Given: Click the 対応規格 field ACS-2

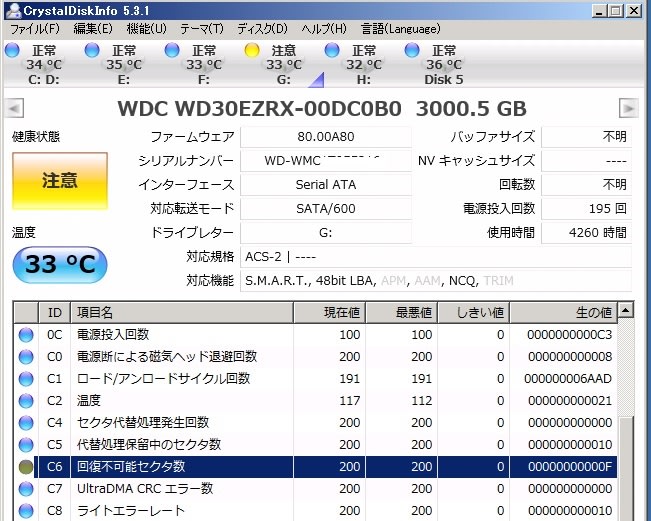Looking at the screenshot, I should point(436,257).
